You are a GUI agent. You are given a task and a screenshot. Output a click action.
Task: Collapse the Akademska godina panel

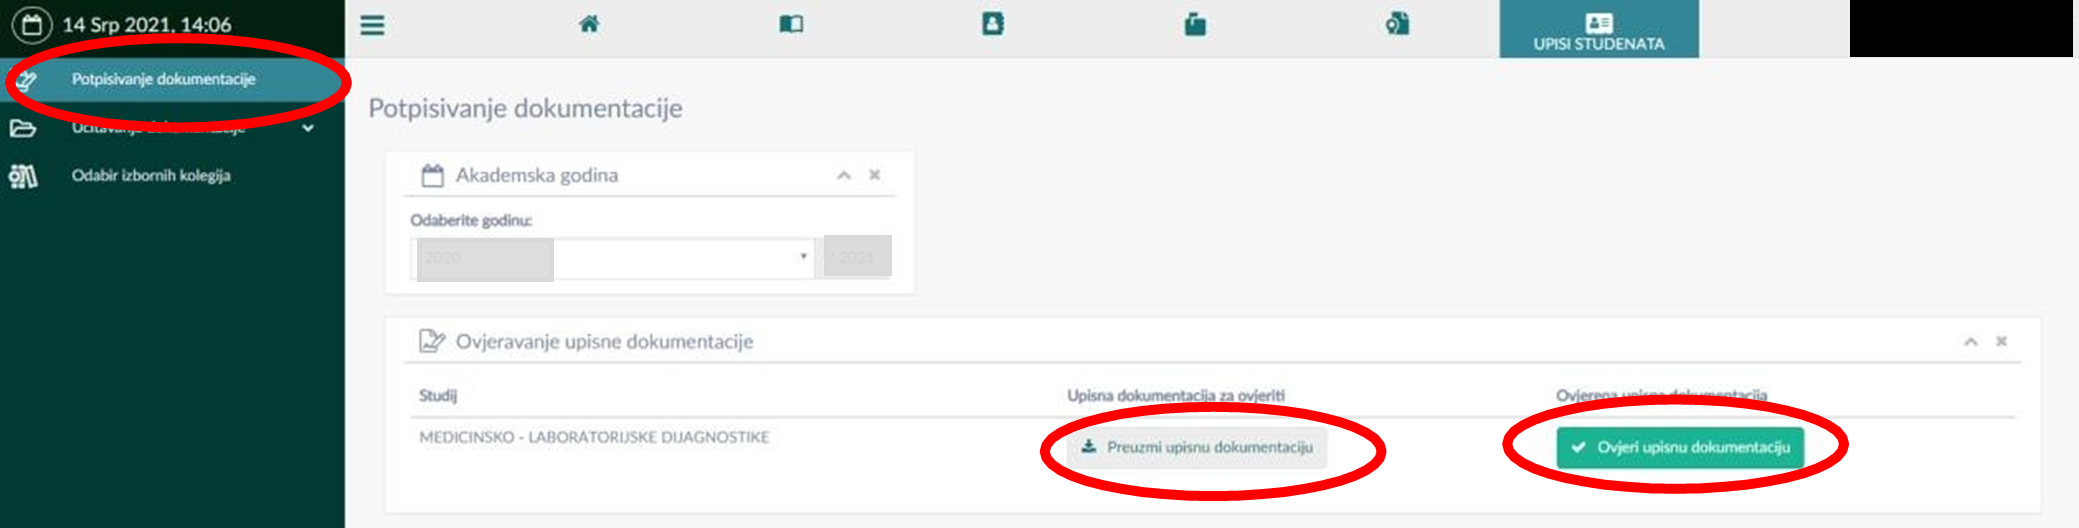[844, 175]
